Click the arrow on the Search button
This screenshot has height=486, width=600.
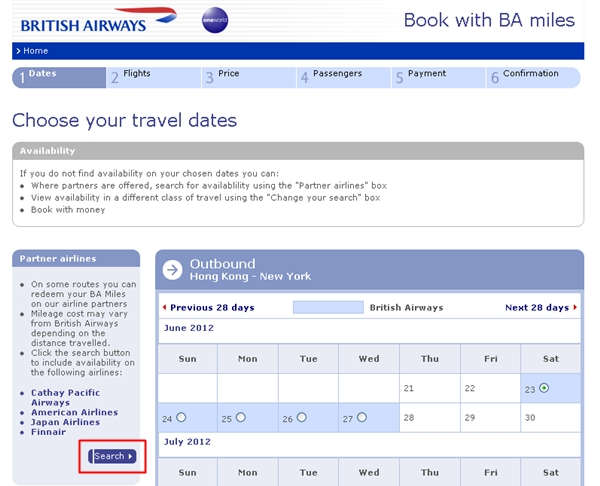click(x=130, y=456)
